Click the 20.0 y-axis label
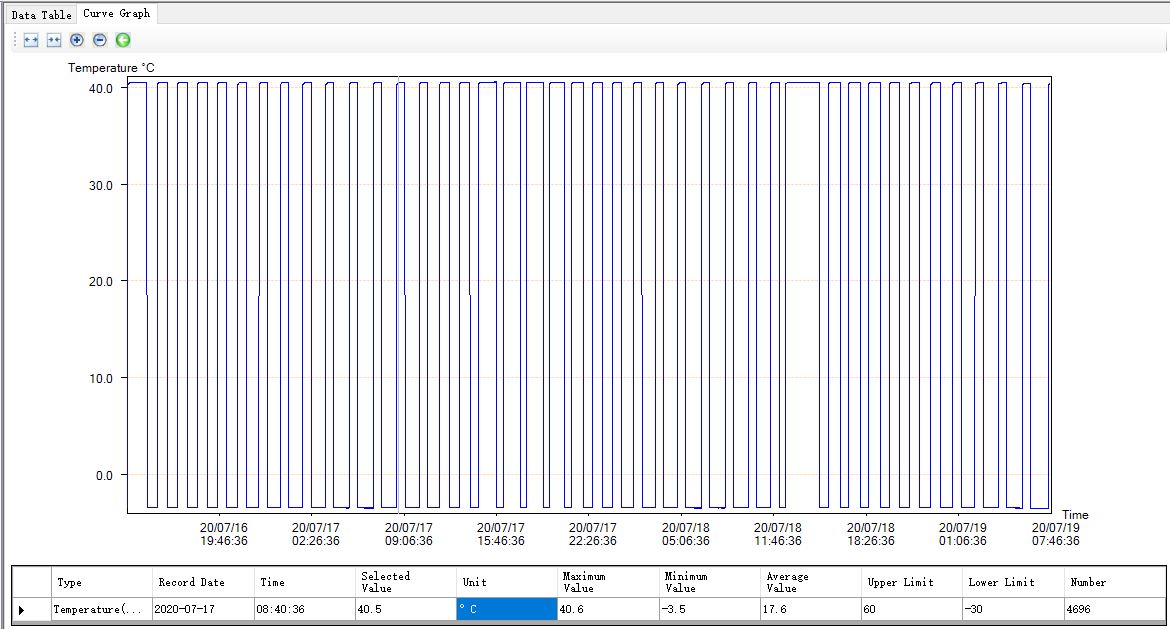1170x629 pixels. click(101, 281)
